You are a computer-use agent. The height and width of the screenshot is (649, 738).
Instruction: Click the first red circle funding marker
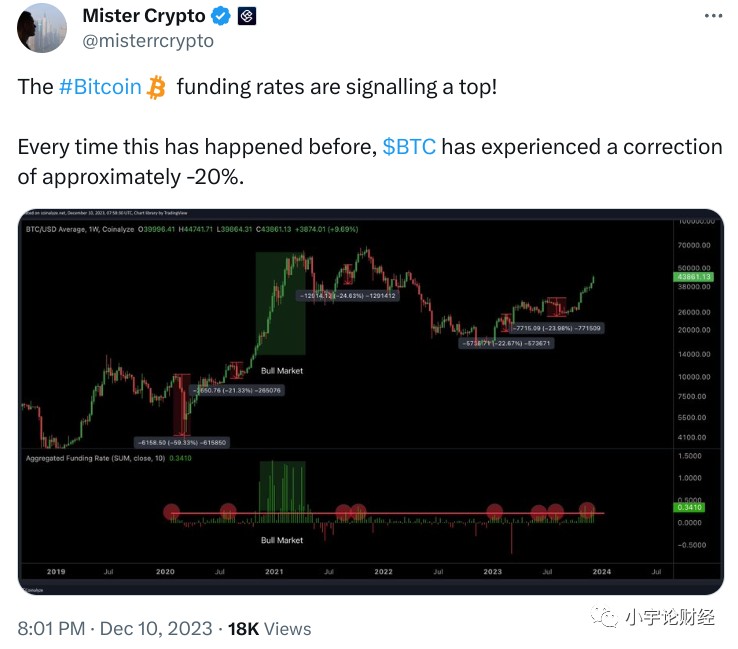coord(171,512)
